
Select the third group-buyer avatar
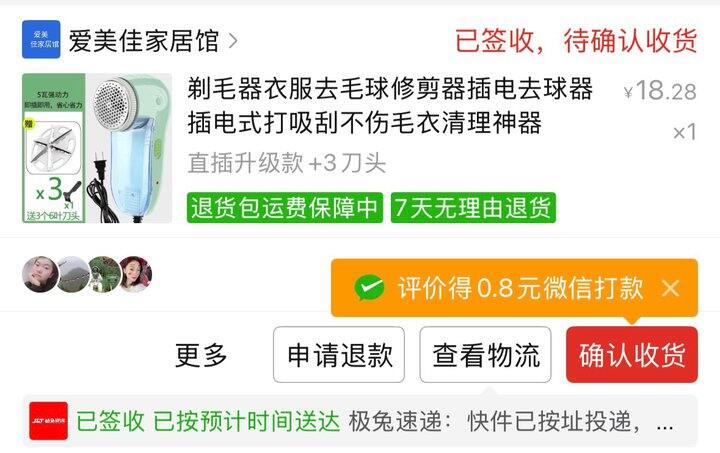[x=104, y=274]
